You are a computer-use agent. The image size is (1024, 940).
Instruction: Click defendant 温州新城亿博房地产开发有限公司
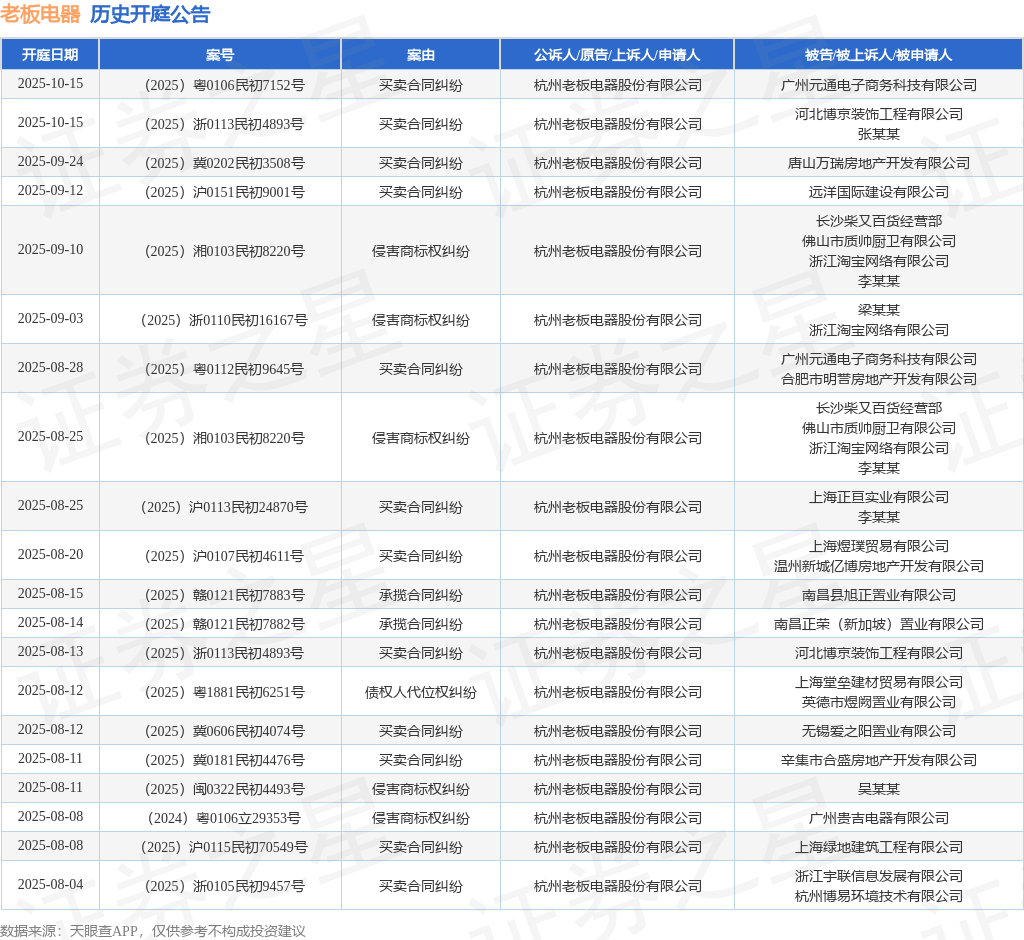[878, 566]
